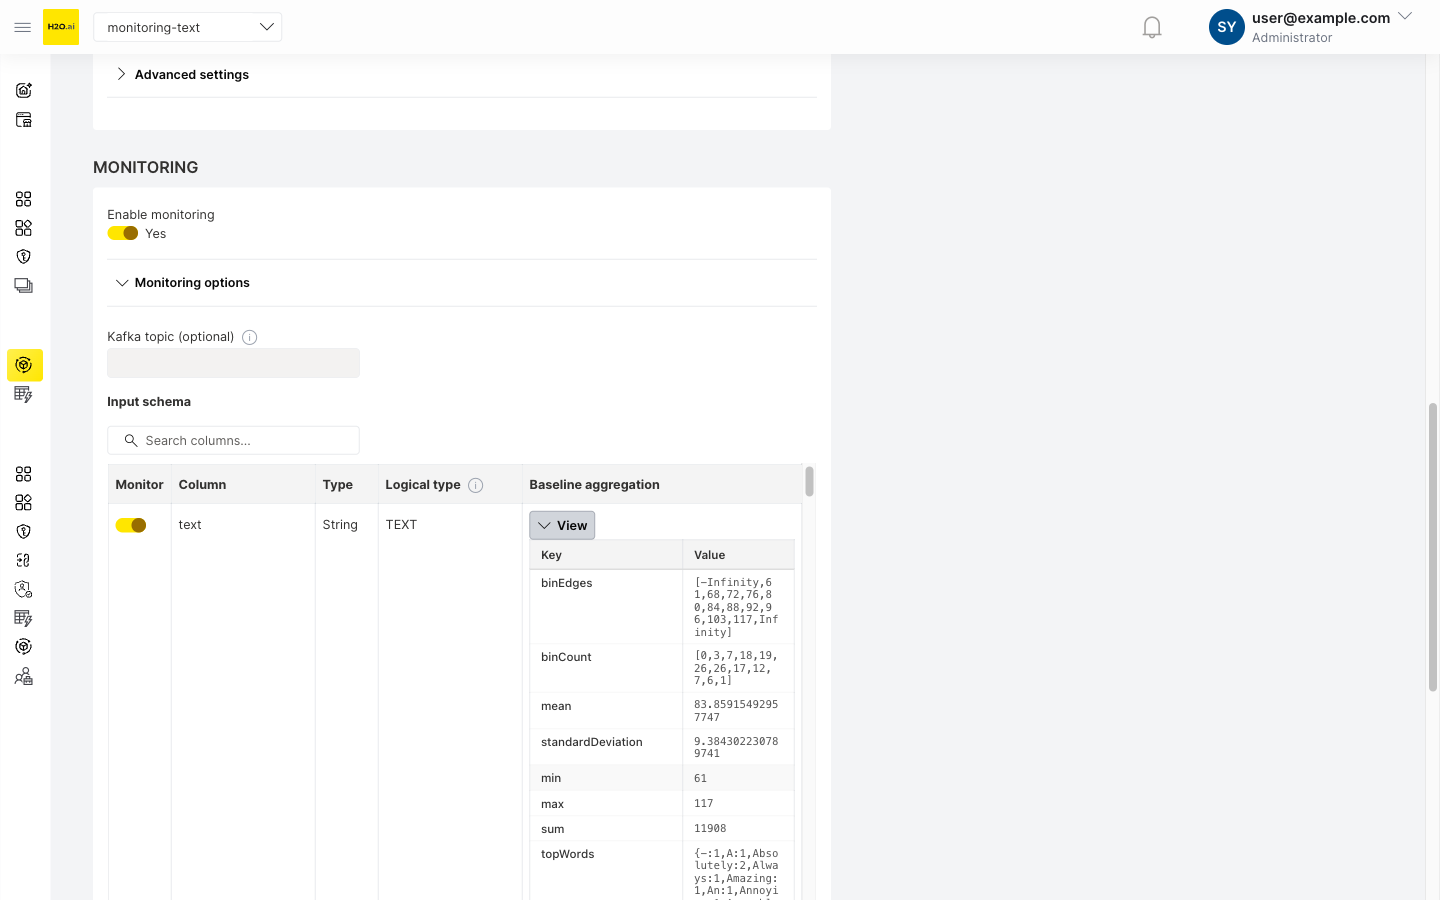
Task: Click the Column table header
Action: click(203, 484)
